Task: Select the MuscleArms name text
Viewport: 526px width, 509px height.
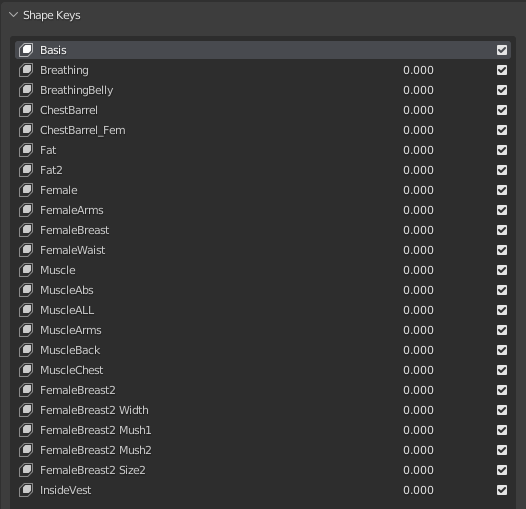Action: click(70, 330)
